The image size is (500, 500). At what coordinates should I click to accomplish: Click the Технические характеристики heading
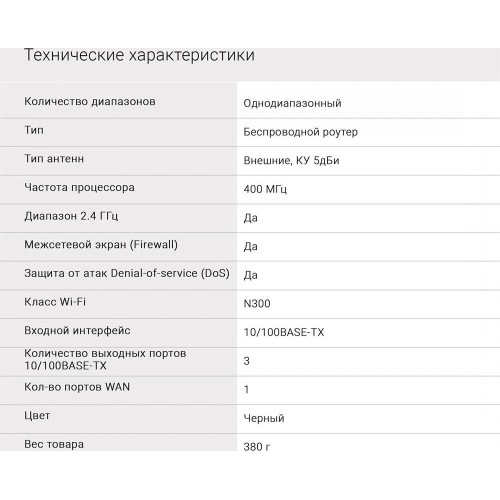point(139,55)
